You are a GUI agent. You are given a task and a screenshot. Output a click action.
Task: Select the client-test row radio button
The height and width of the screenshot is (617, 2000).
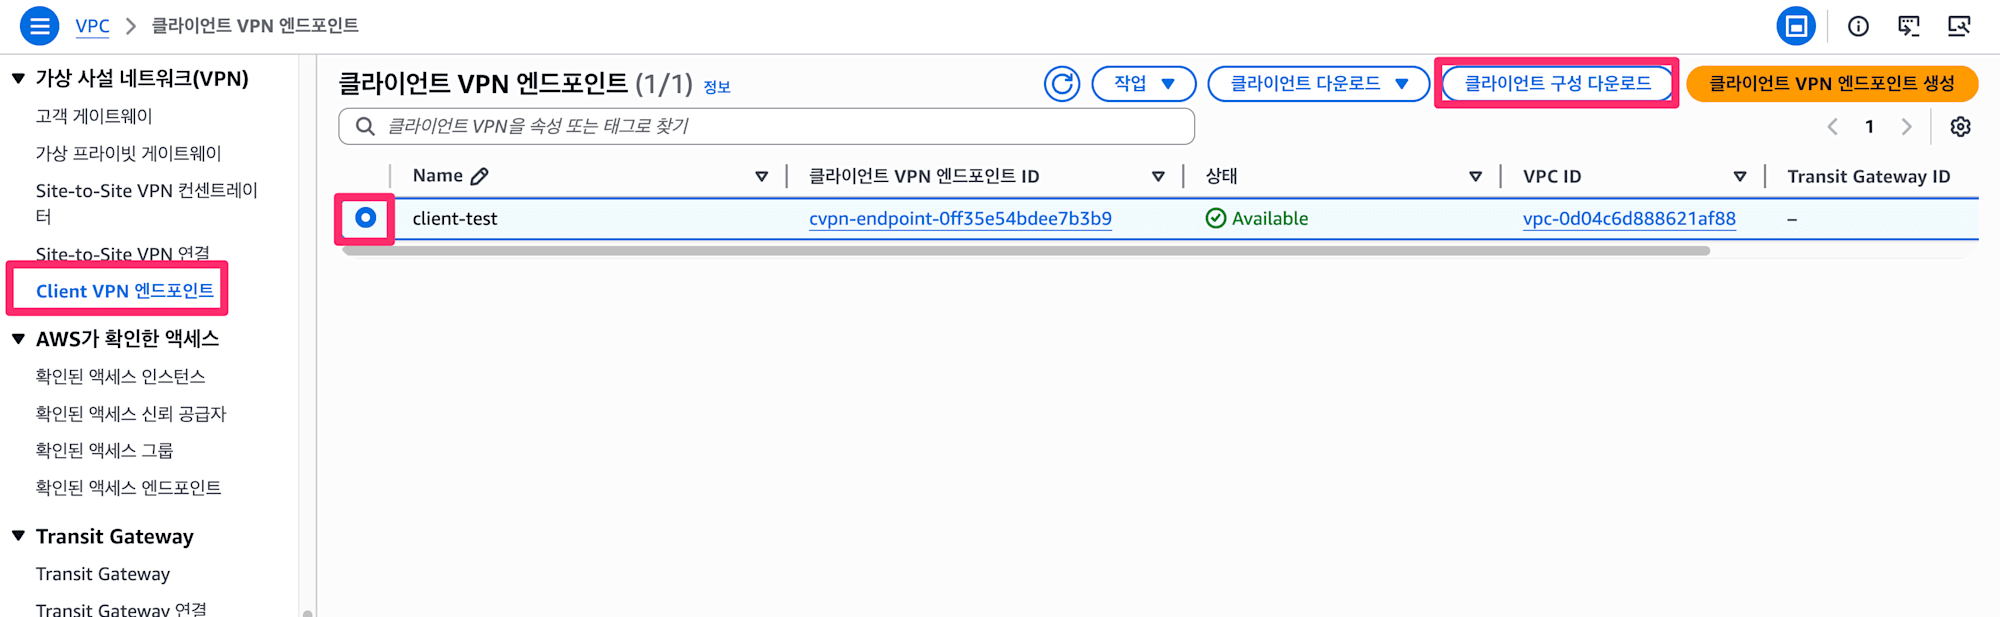(x=366, y=218)
